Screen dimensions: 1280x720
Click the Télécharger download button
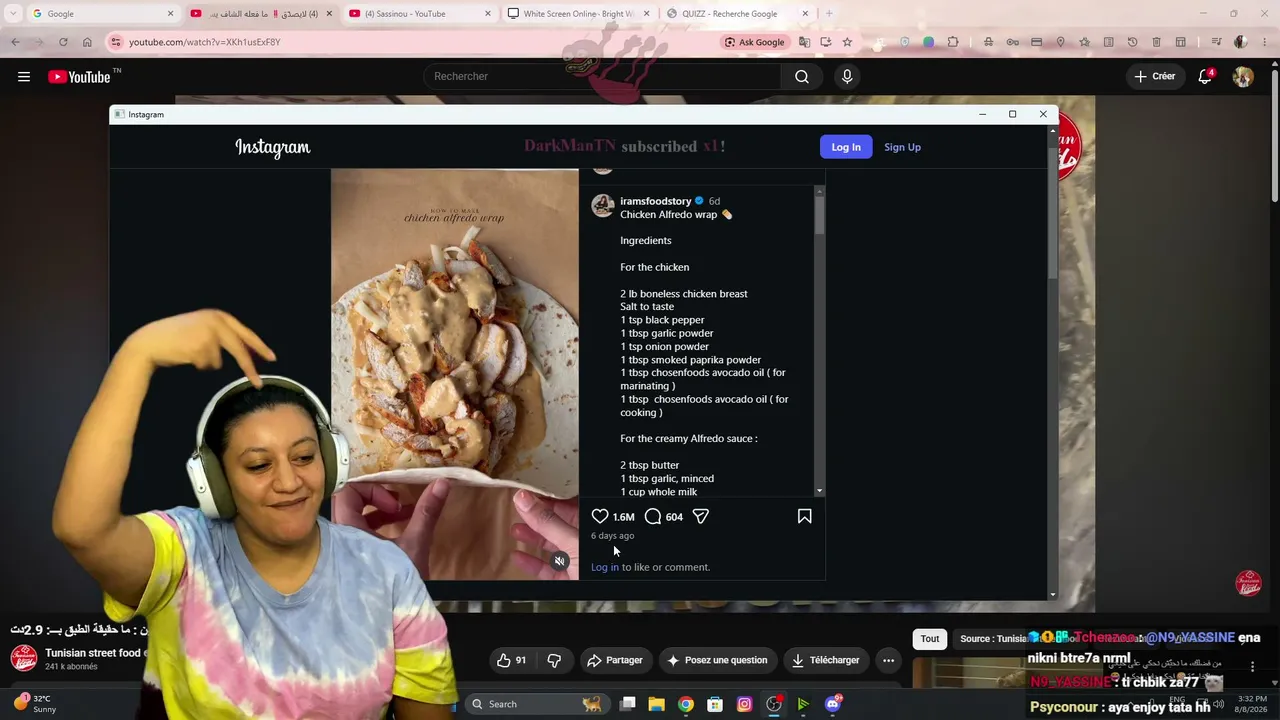826,660
